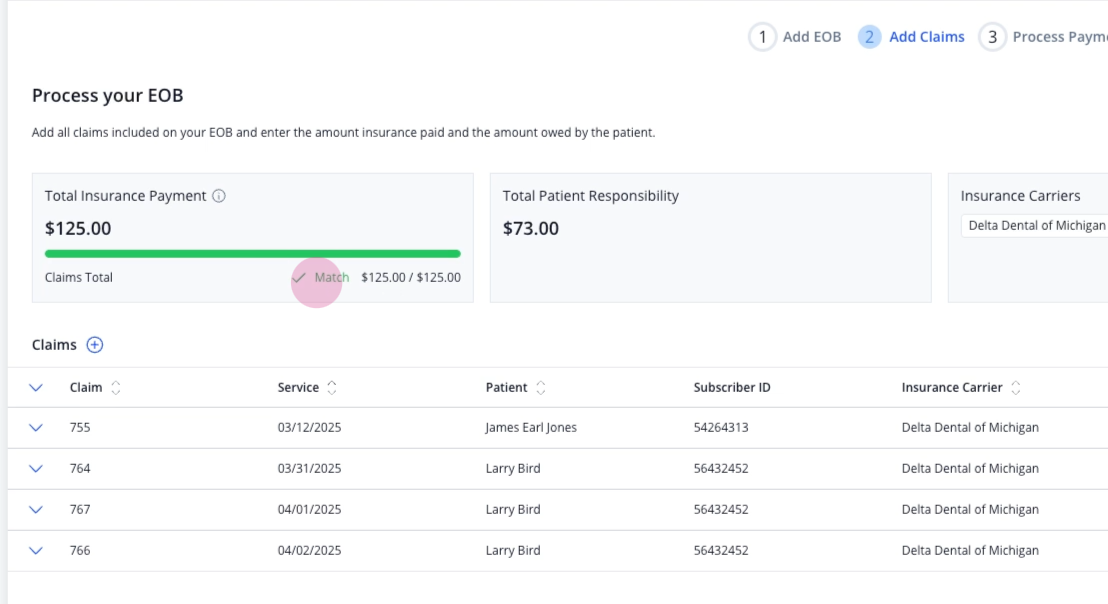Click Larry Bird in claim 766 row

coord(513,550)
